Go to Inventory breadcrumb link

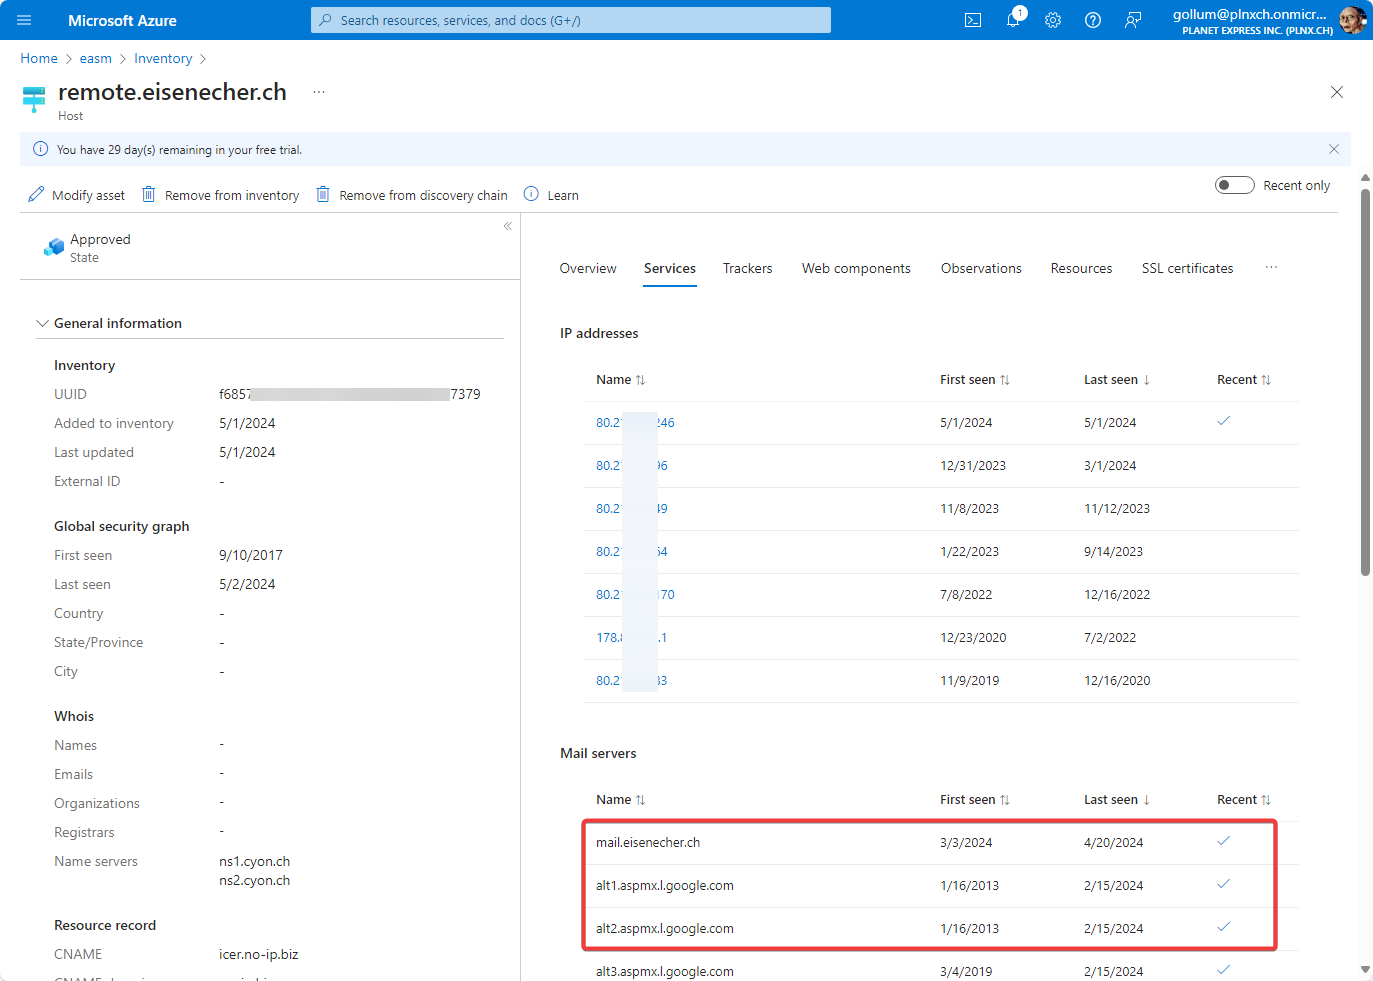click(x=163, y=59)
